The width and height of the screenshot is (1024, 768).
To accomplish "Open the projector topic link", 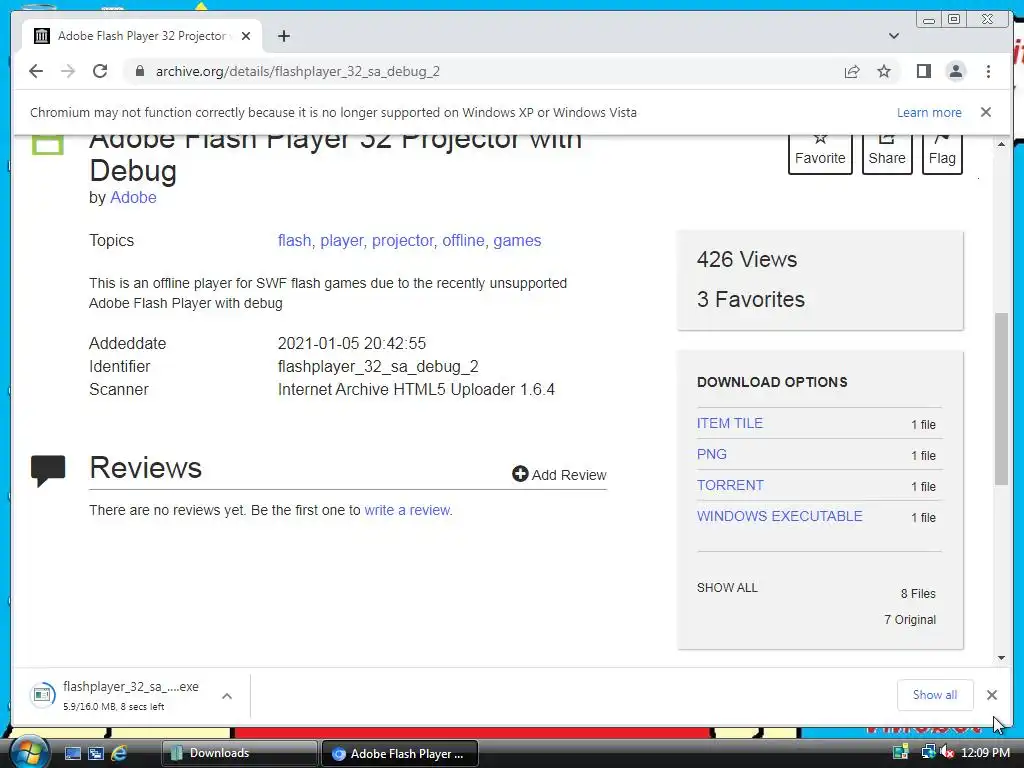I will click(402, 241).
